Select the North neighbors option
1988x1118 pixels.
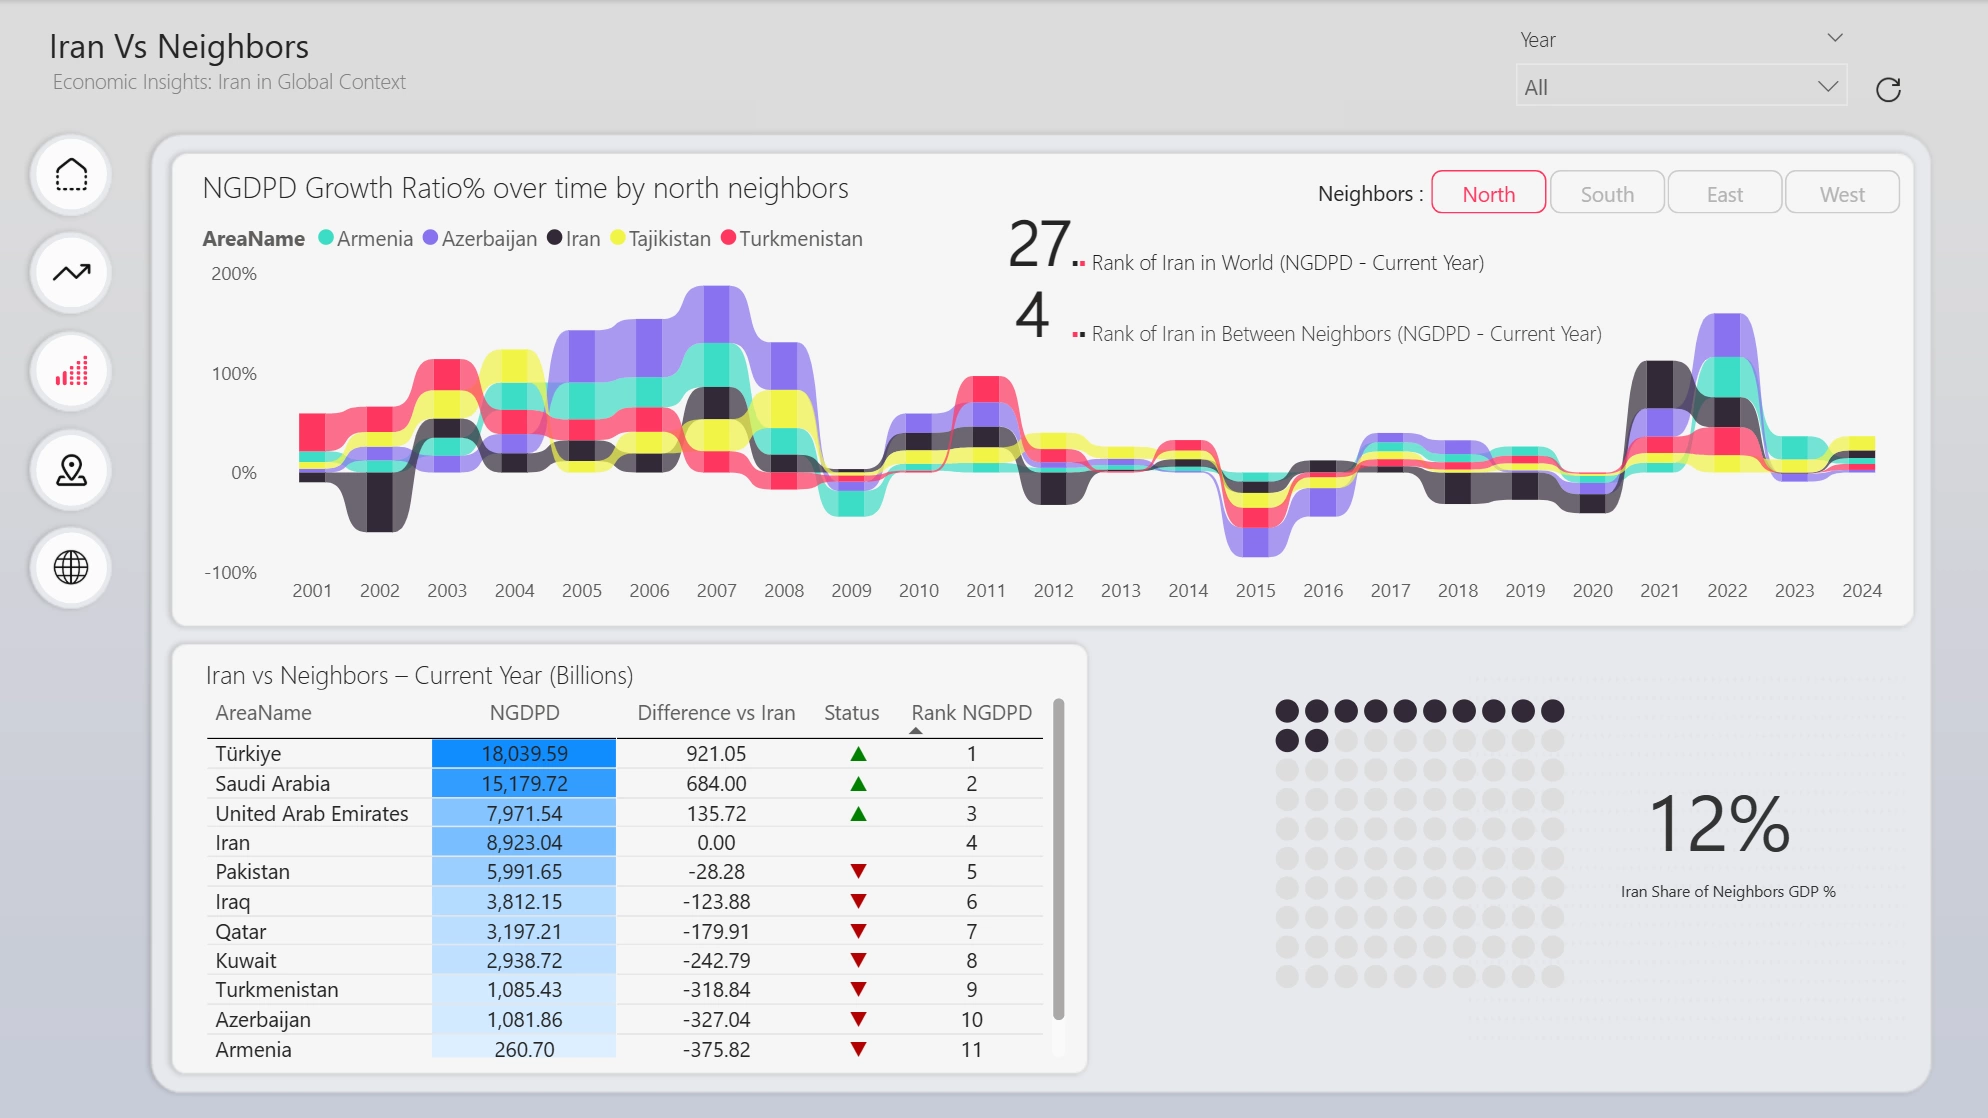point(1489,193)
